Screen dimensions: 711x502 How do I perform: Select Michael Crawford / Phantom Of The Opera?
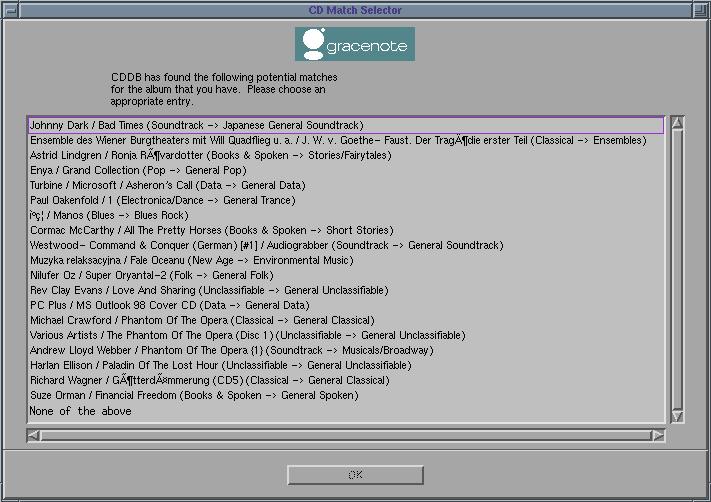[346, 320]
